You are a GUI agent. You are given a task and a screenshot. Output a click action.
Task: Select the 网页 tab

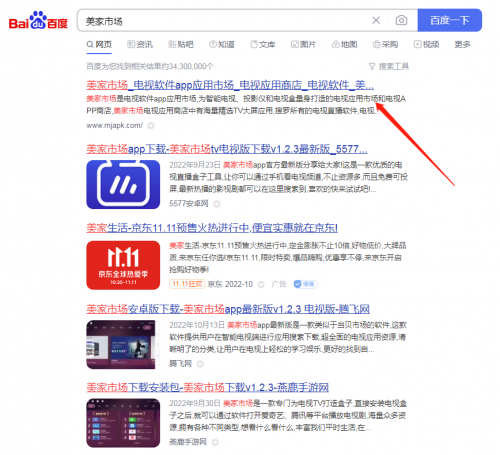point(99,44)
